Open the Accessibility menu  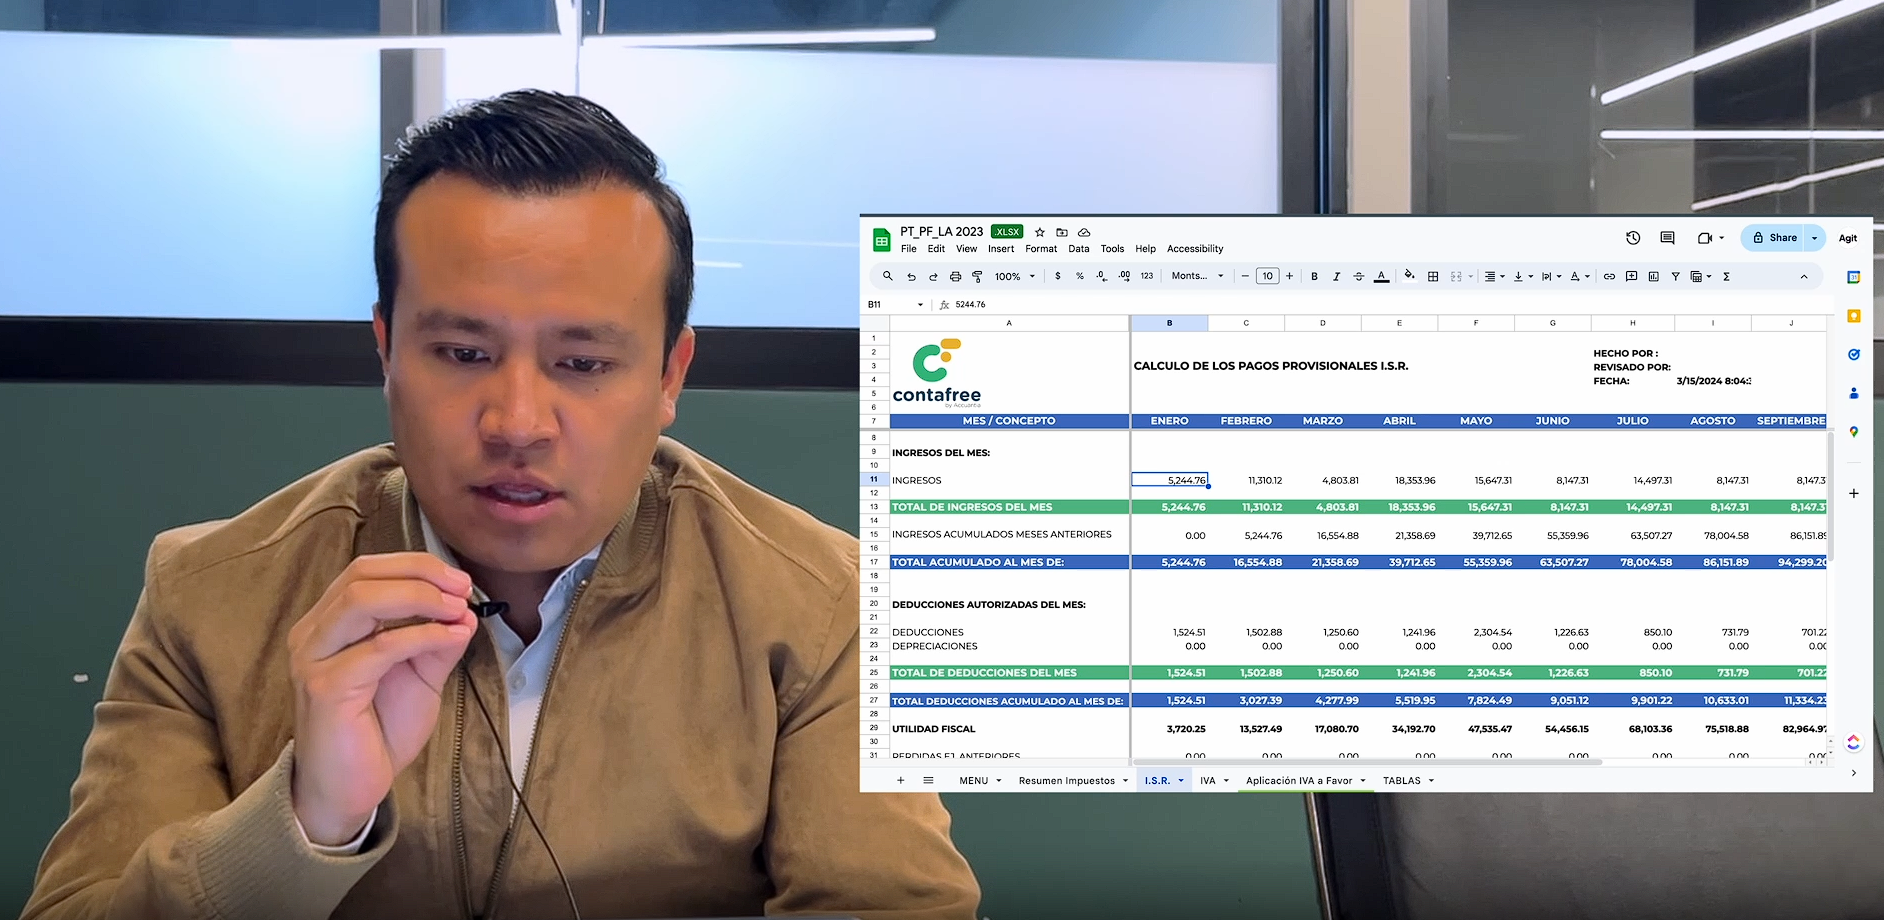coord(1195,249)
